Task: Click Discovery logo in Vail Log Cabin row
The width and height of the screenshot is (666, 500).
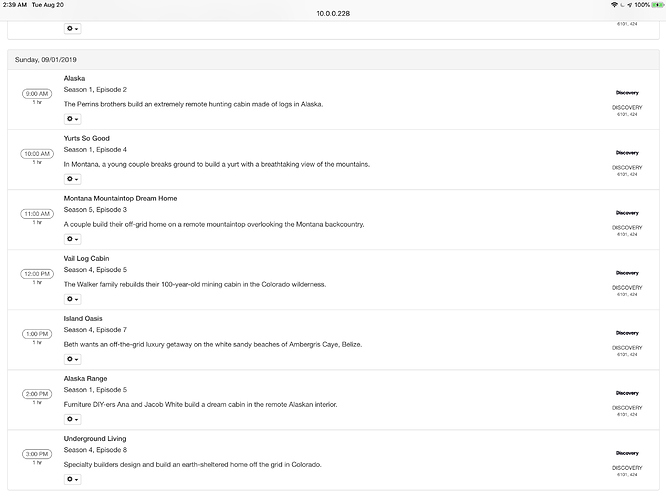Action: pyautogui.click(x=627, y=273)
